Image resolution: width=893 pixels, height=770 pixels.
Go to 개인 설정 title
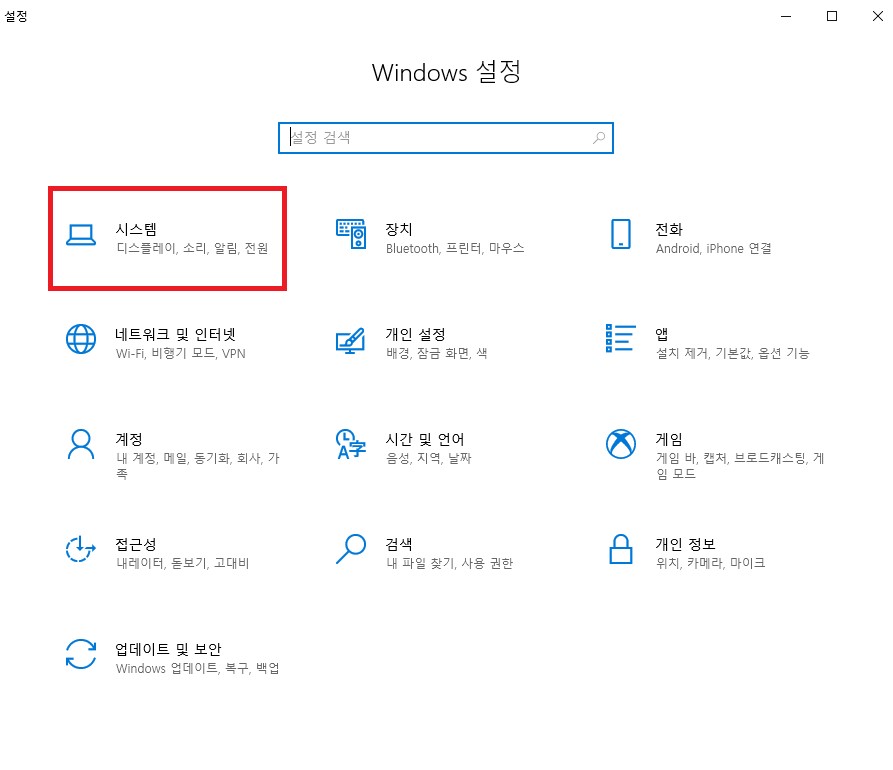(415, 334)
